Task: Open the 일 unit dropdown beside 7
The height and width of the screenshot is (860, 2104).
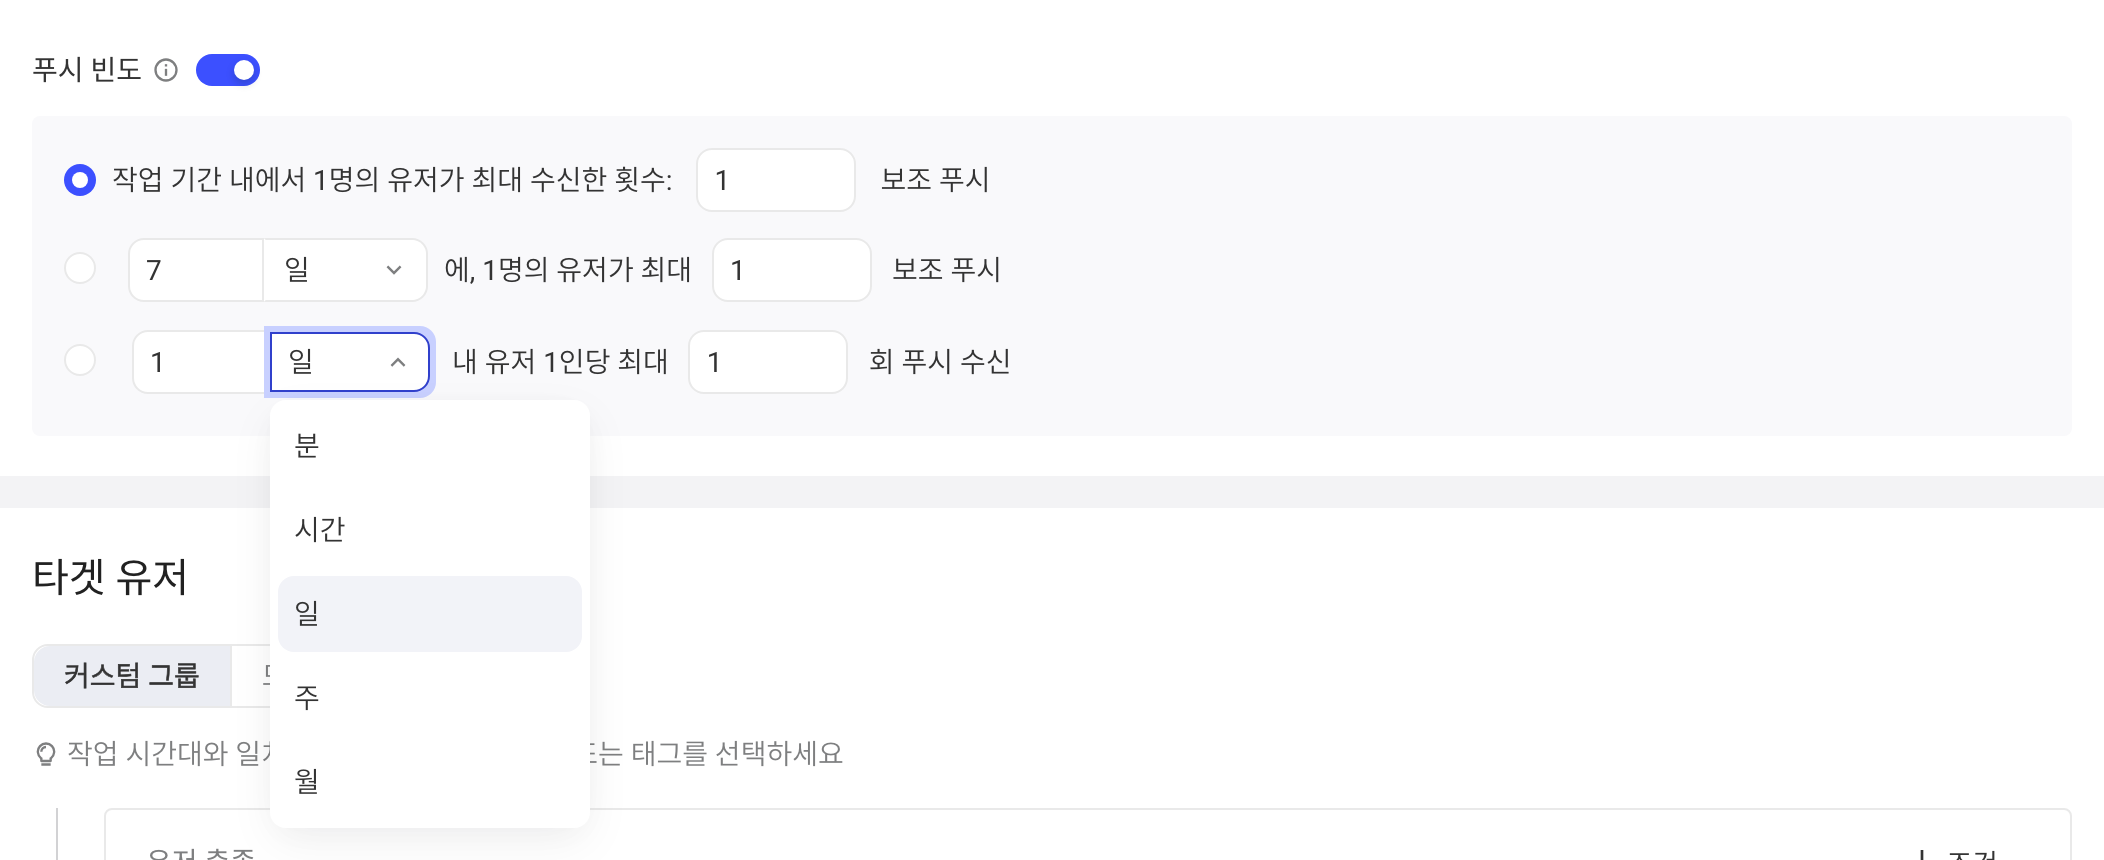Action: (345, 270)
